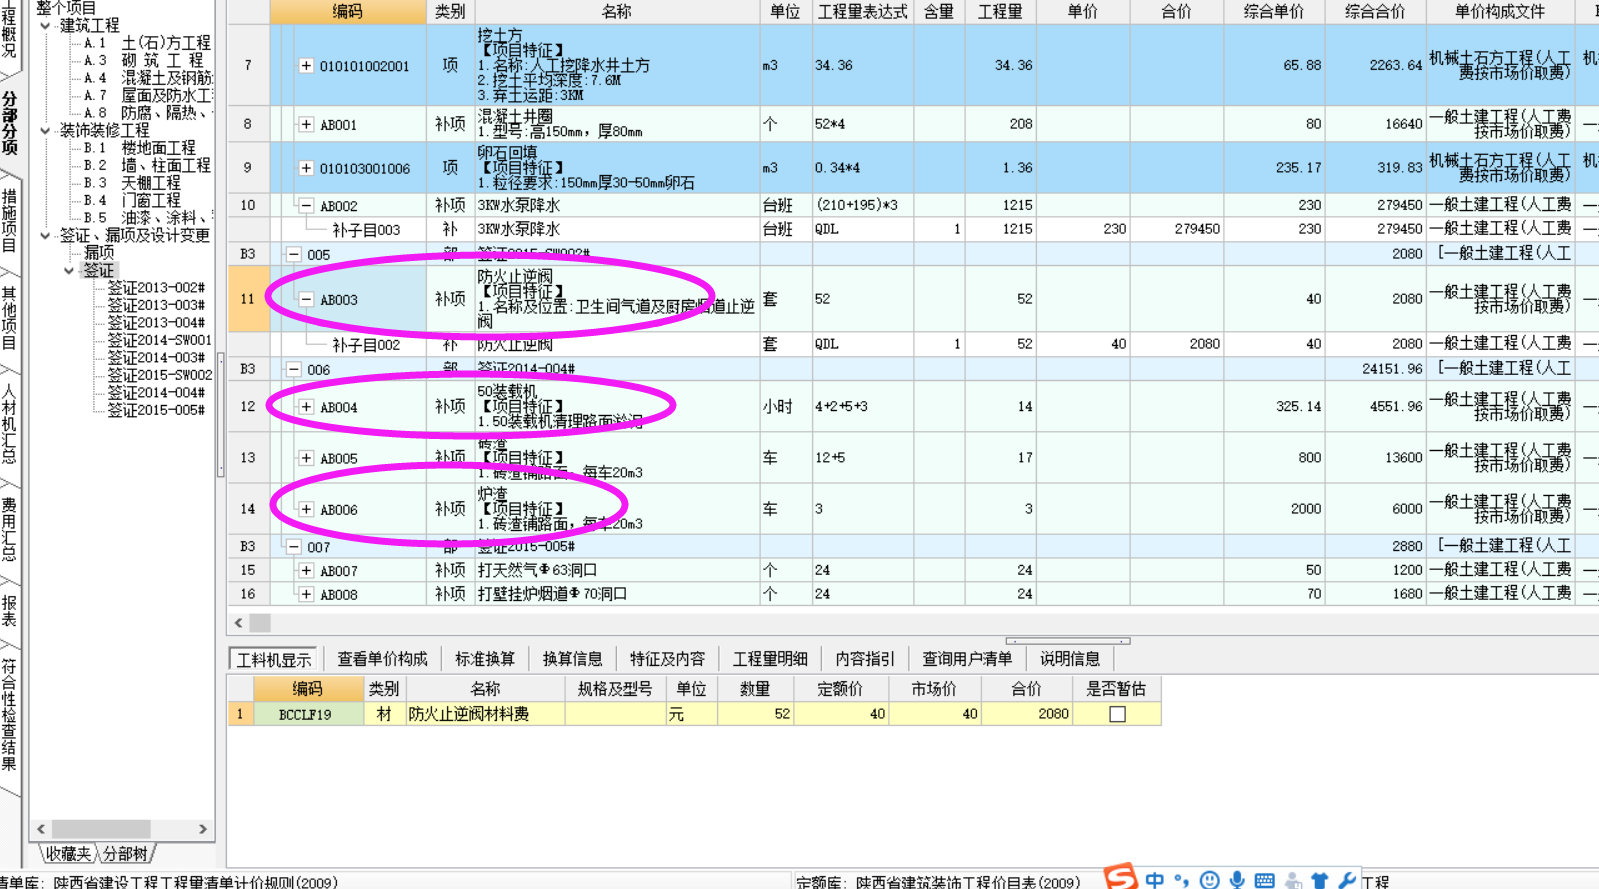
Task: Click the Sogou input method logo icon
Action: 1121,877
